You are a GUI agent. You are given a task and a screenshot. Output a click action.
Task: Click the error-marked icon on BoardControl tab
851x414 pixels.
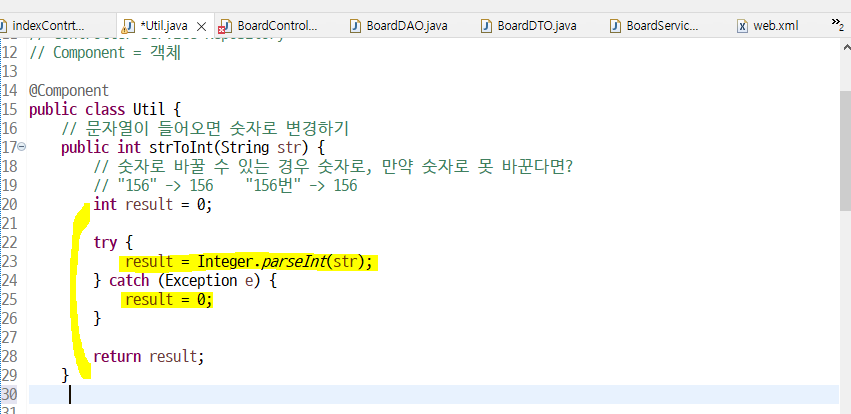[226, 26]
